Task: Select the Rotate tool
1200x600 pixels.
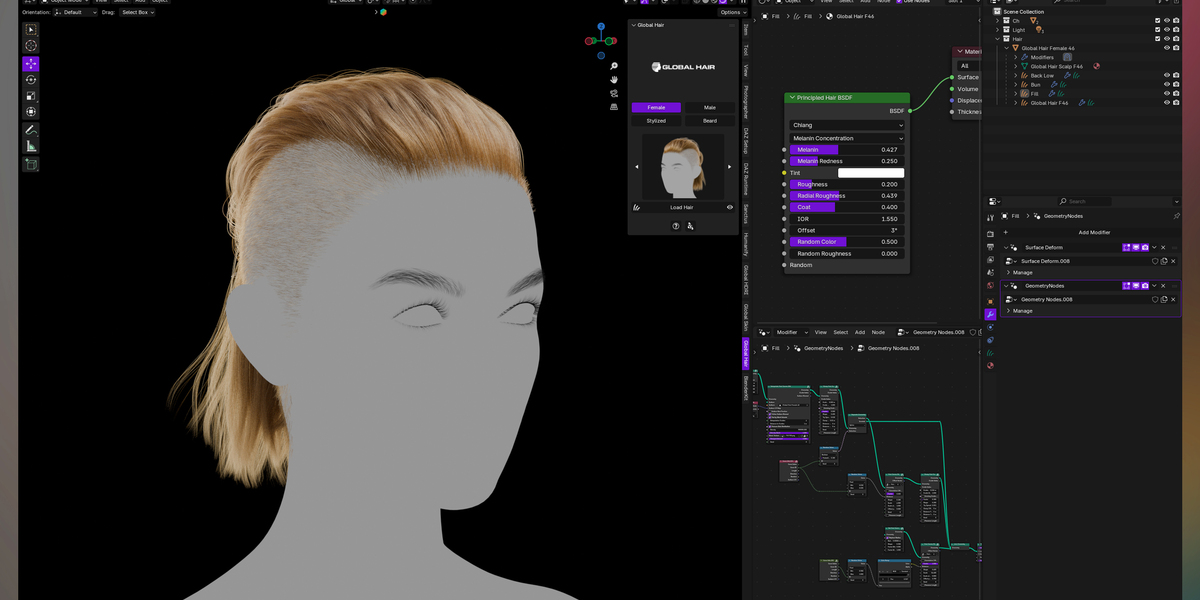Action: point(30,79)
